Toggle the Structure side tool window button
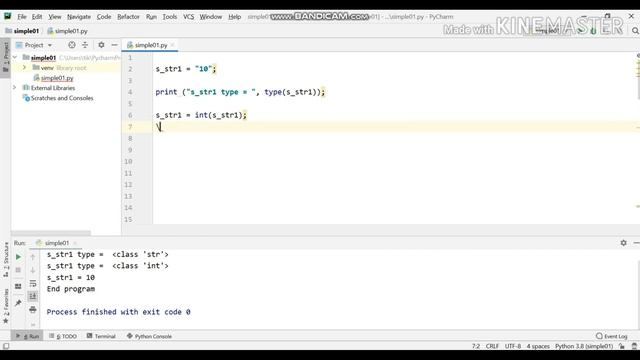 click(6, 260)
